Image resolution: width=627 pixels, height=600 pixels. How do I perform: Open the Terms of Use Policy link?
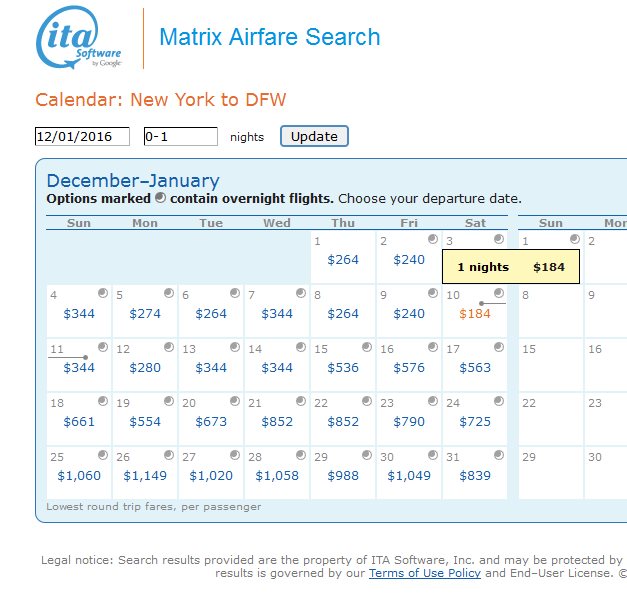click(424, 573)
